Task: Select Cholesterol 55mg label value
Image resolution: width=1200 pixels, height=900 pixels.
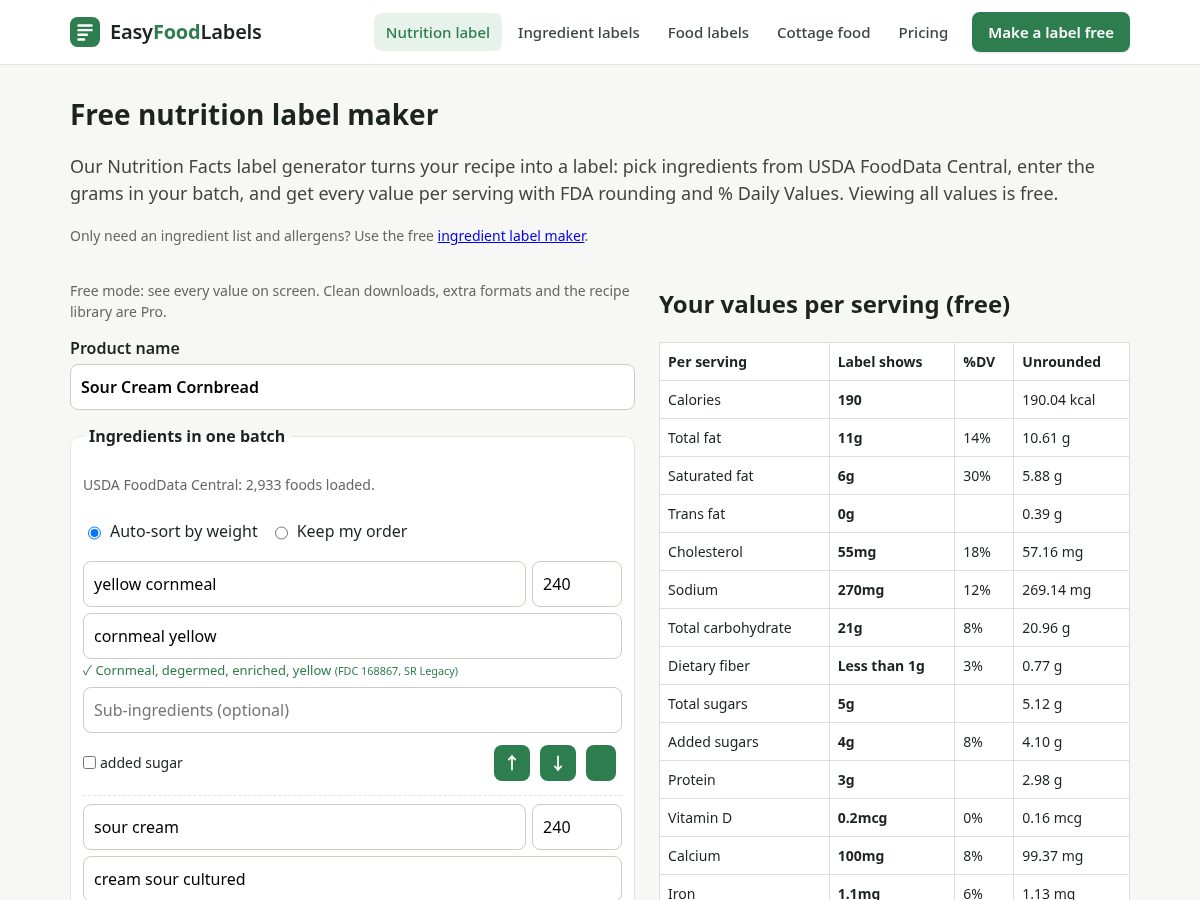Action: (x=857, y=552)
